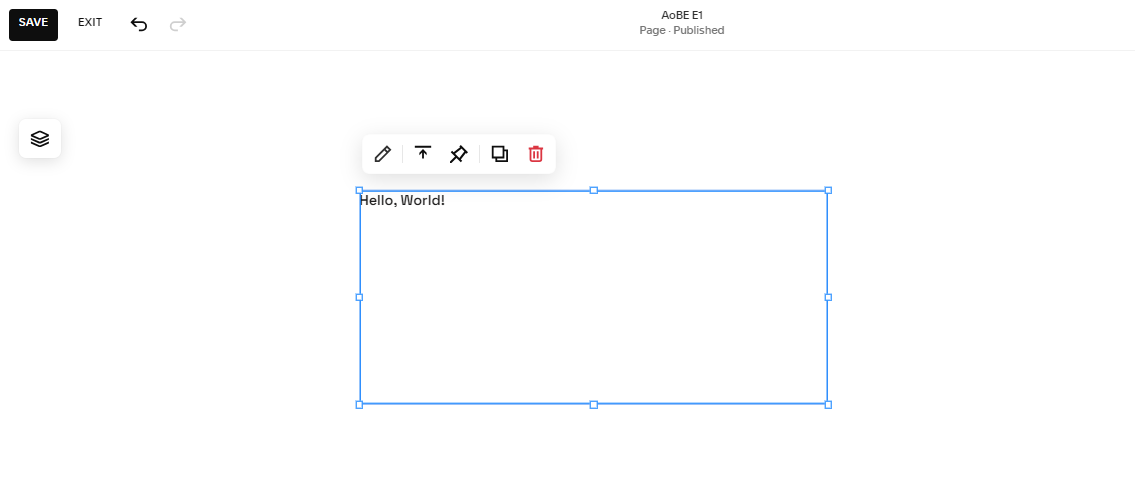Move block to top with the arrow icon
Image resolution: width=1135 pixels, height=489 pixels.
[x=423, y=153]
